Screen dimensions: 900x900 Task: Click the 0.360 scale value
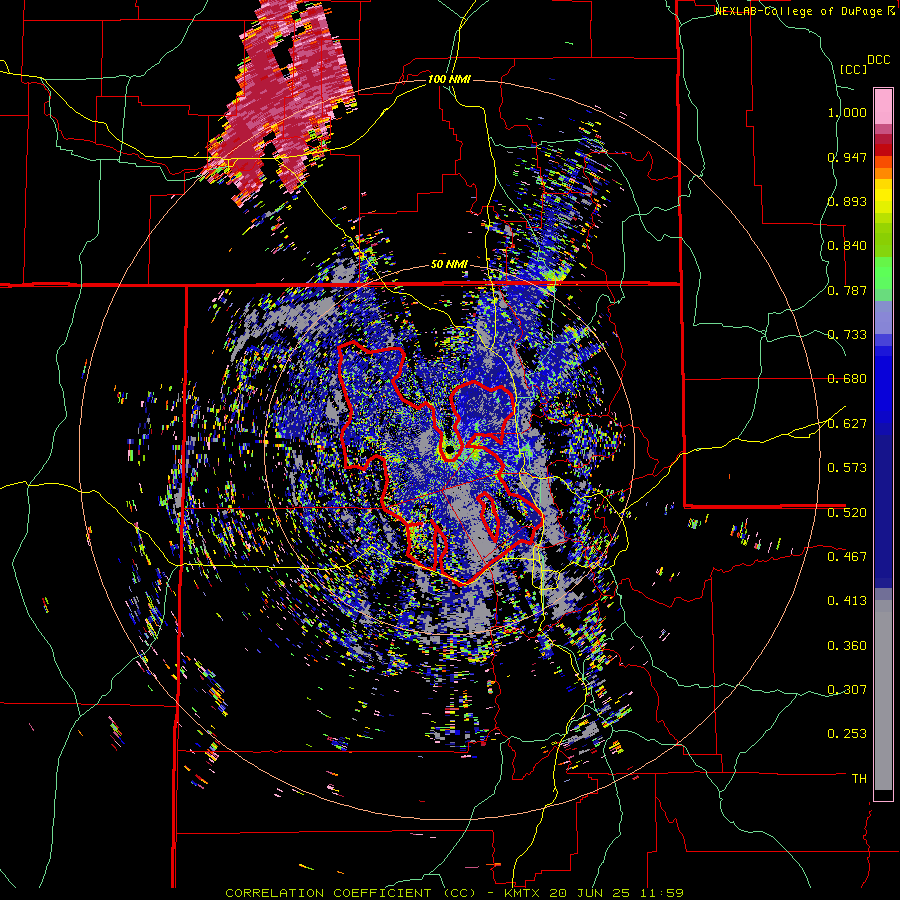[847, 646]
